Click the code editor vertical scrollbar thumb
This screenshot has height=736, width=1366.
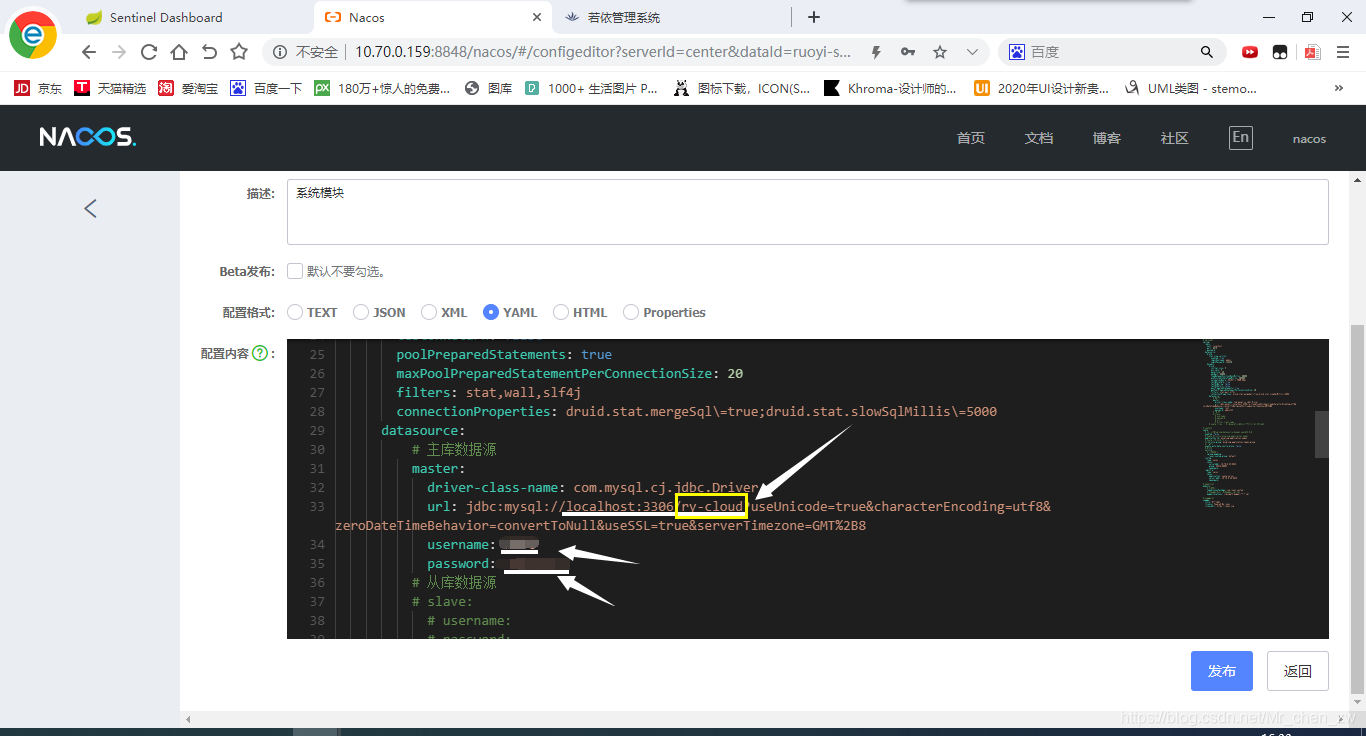1322,434
